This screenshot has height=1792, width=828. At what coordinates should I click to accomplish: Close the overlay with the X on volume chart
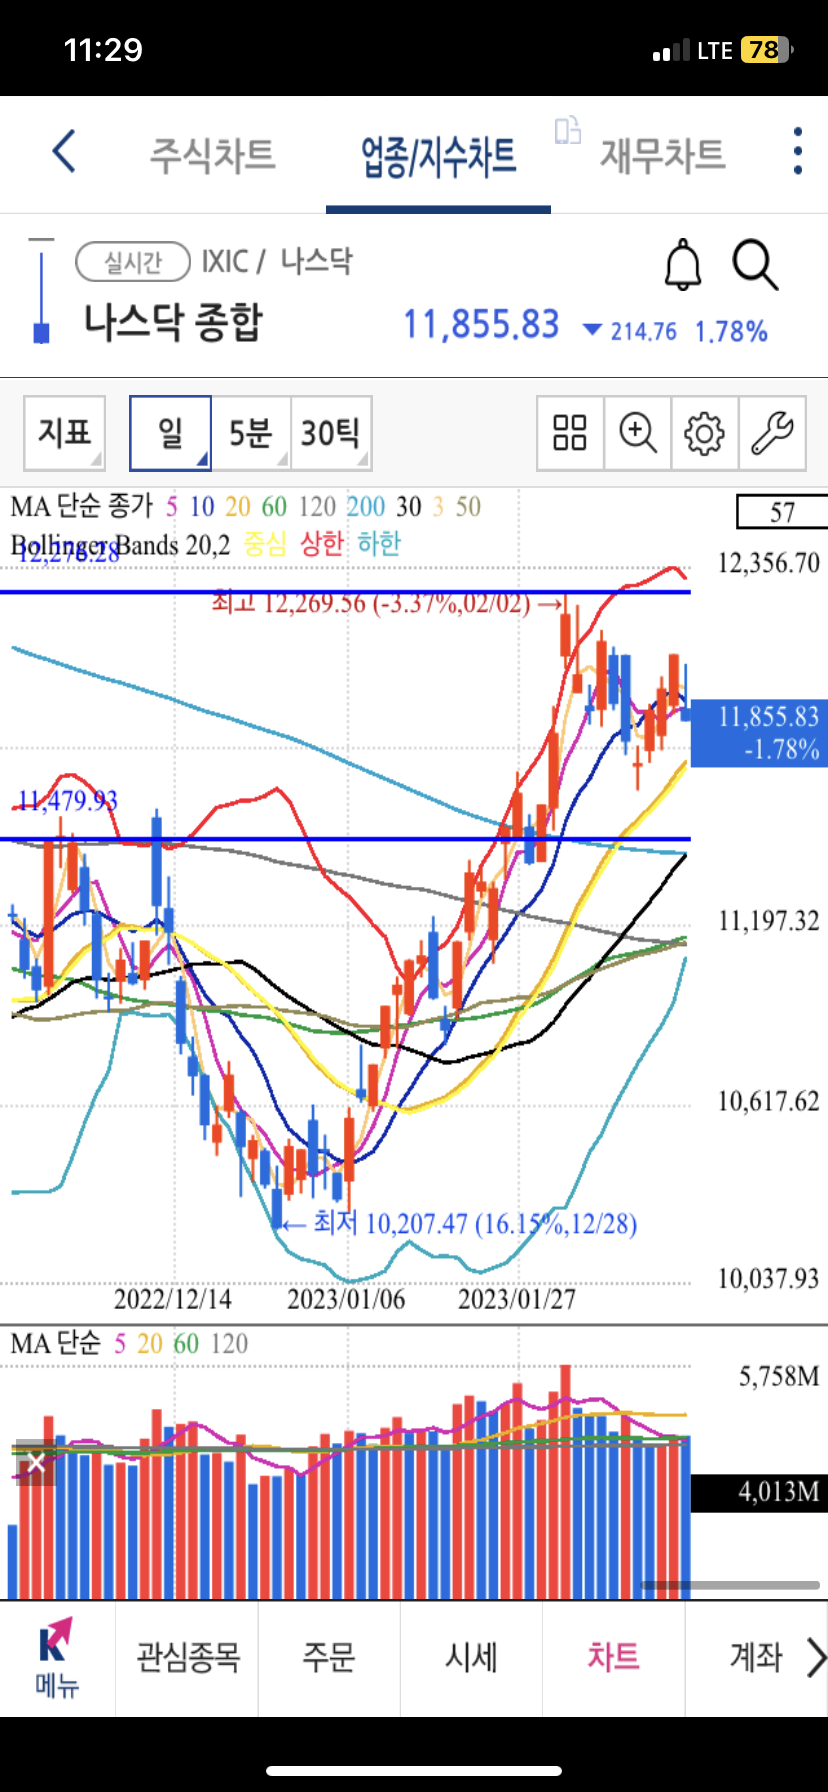point(36,1463)
